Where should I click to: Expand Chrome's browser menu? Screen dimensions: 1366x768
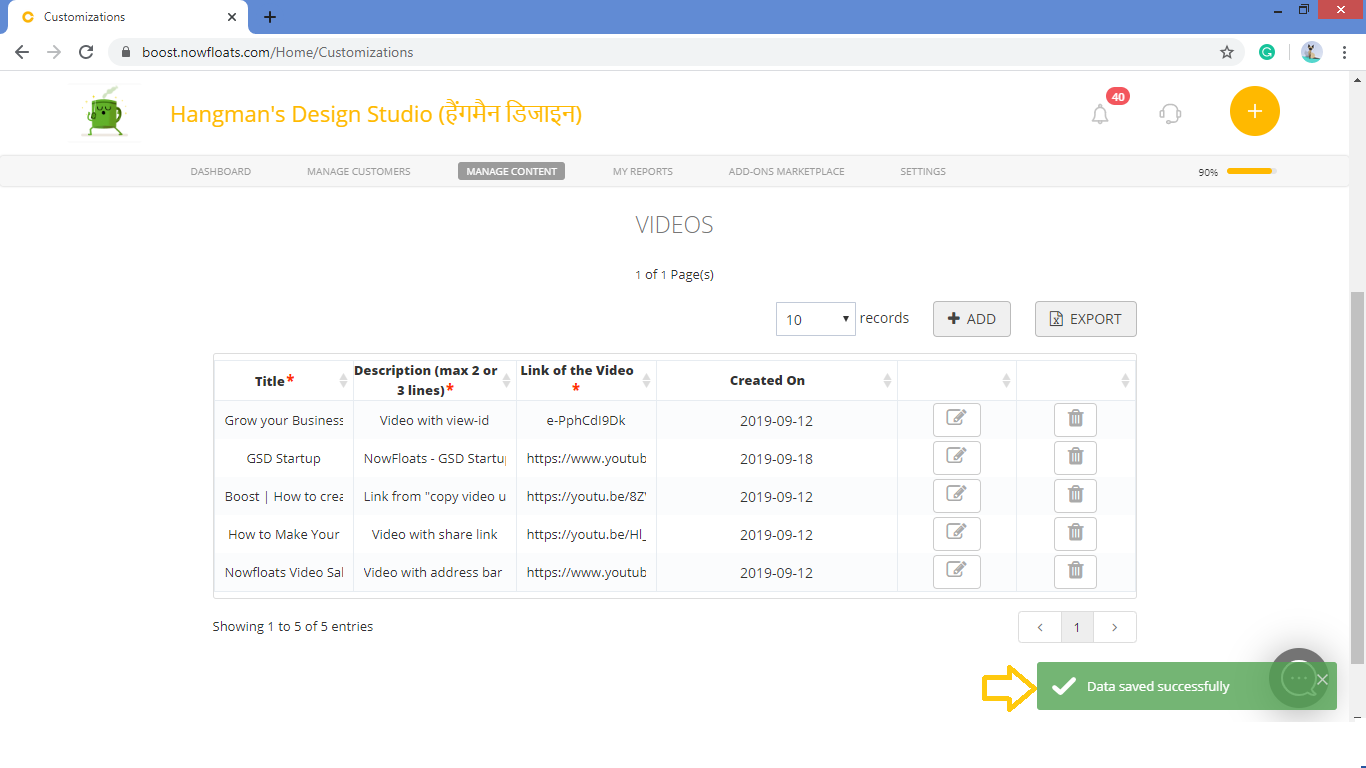click(1344, 52)
